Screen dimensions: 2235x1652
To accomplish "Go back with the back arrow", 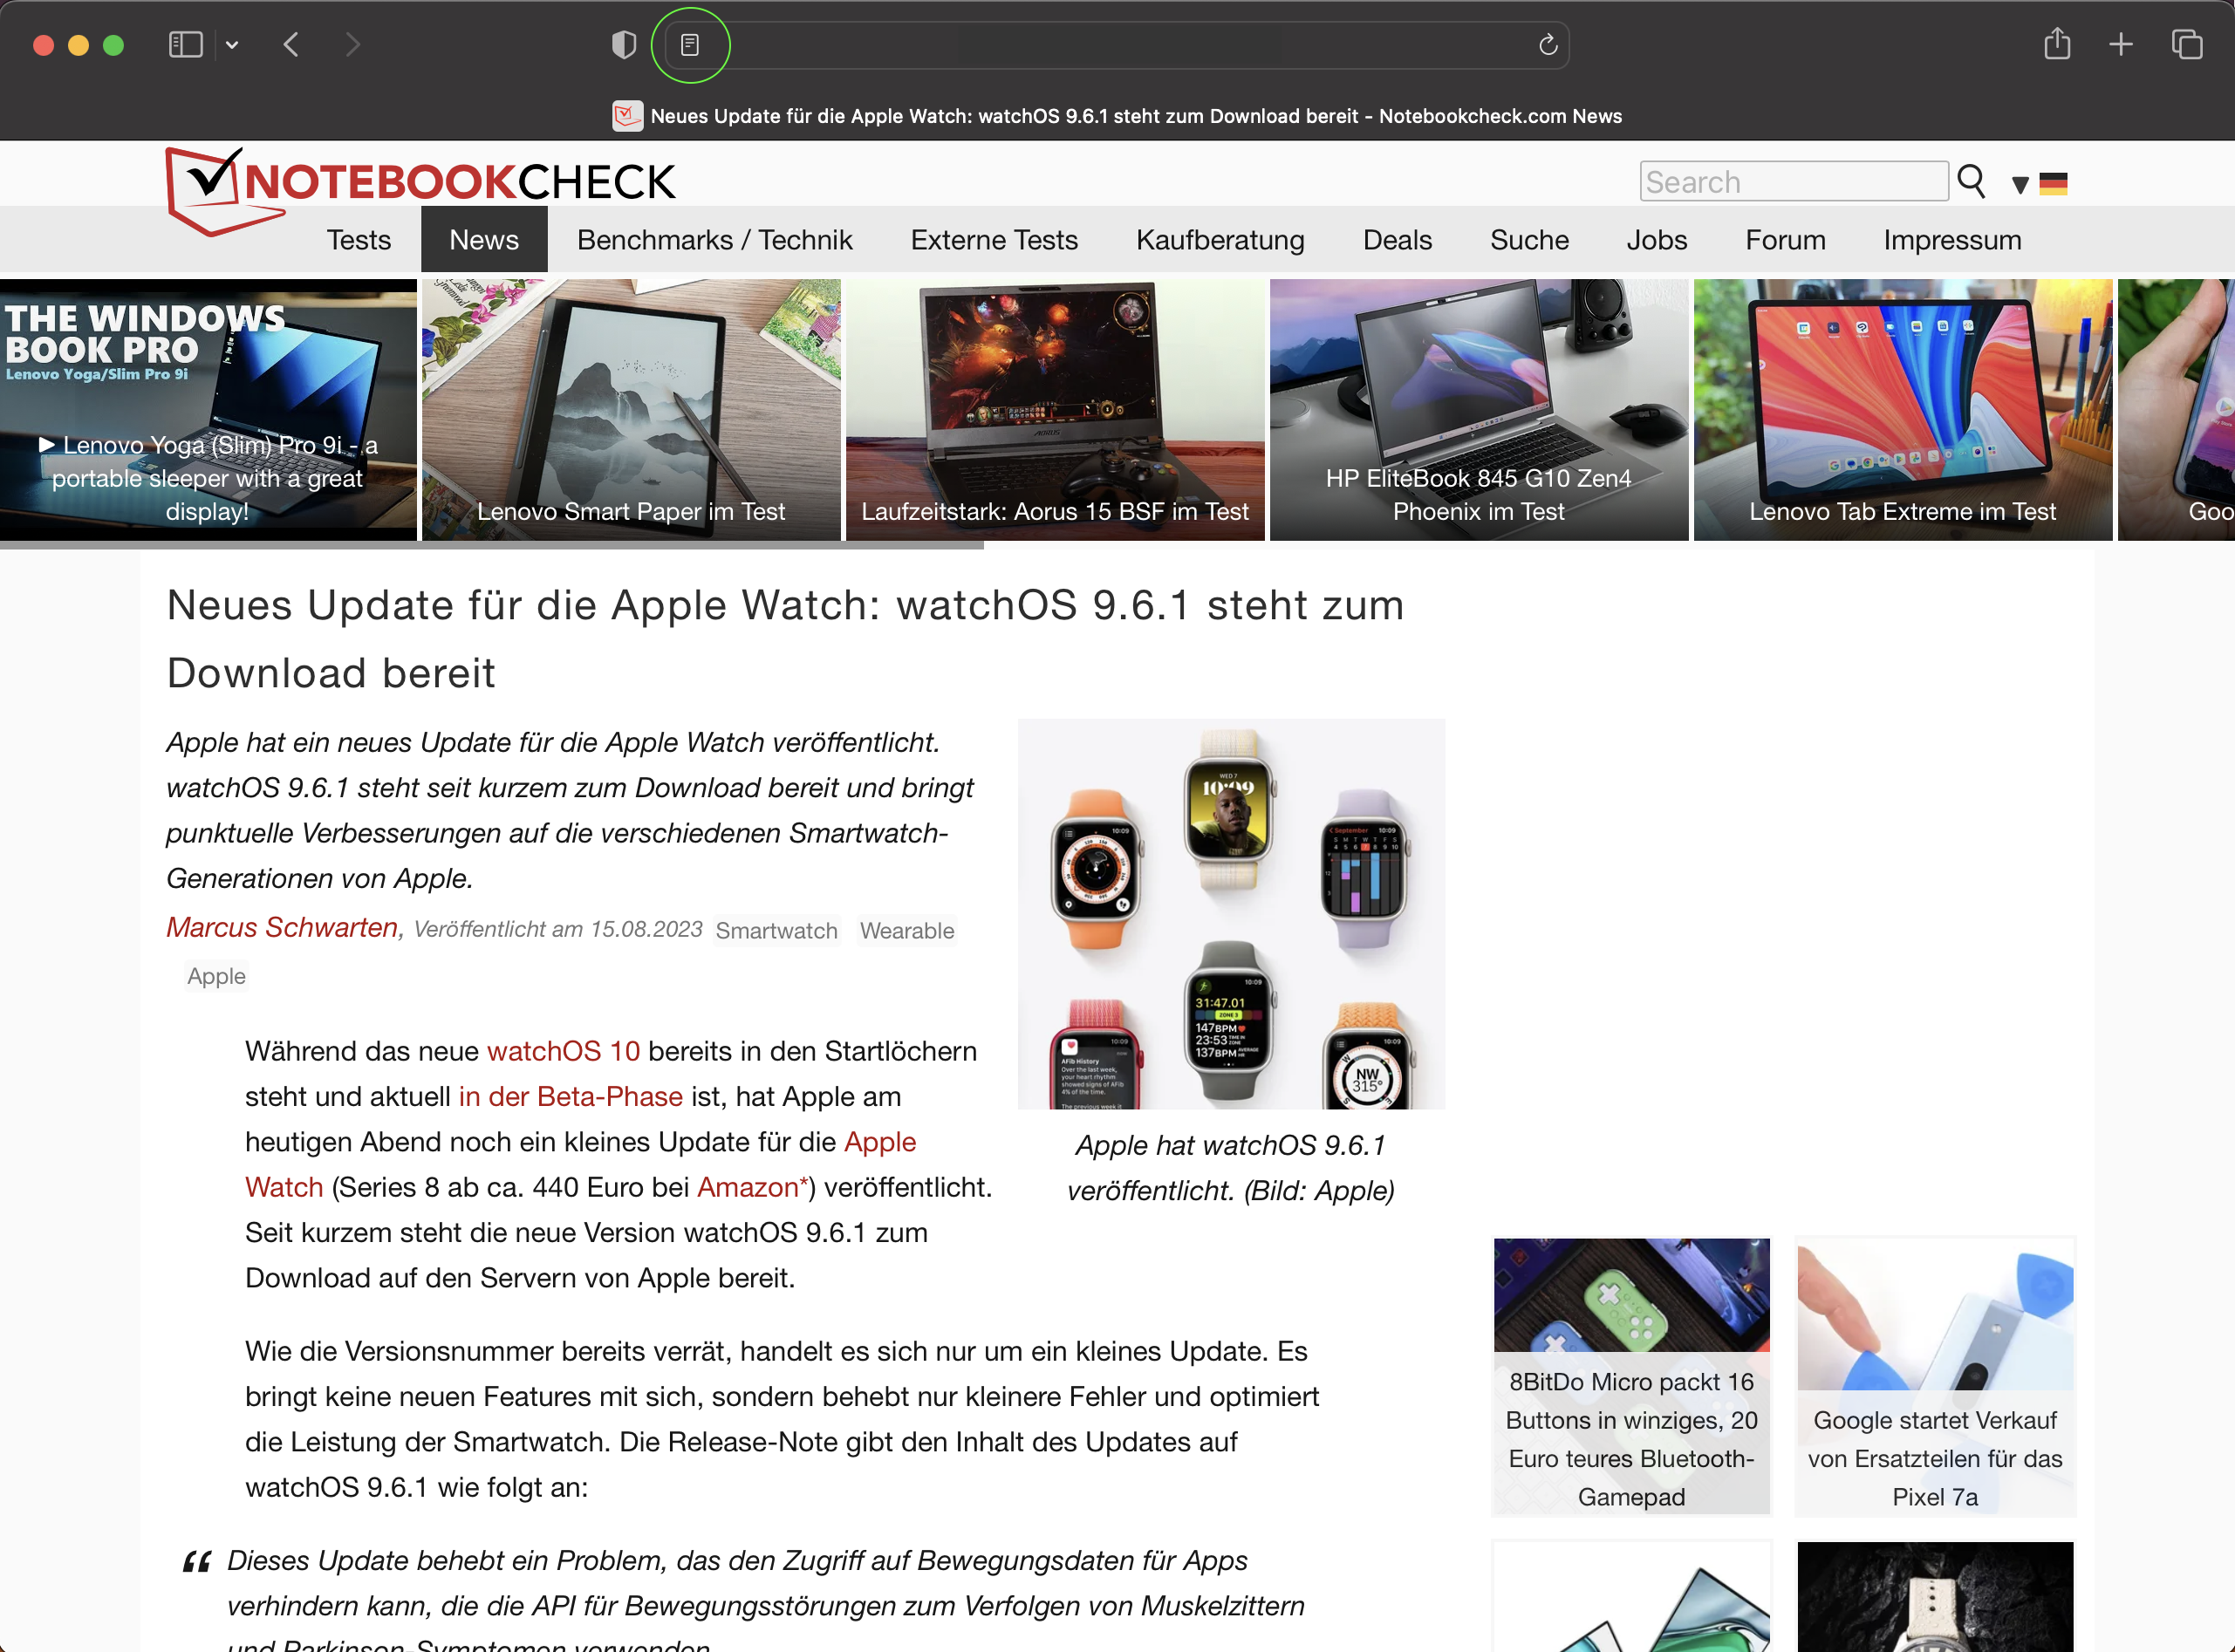I will click(291, 45).
